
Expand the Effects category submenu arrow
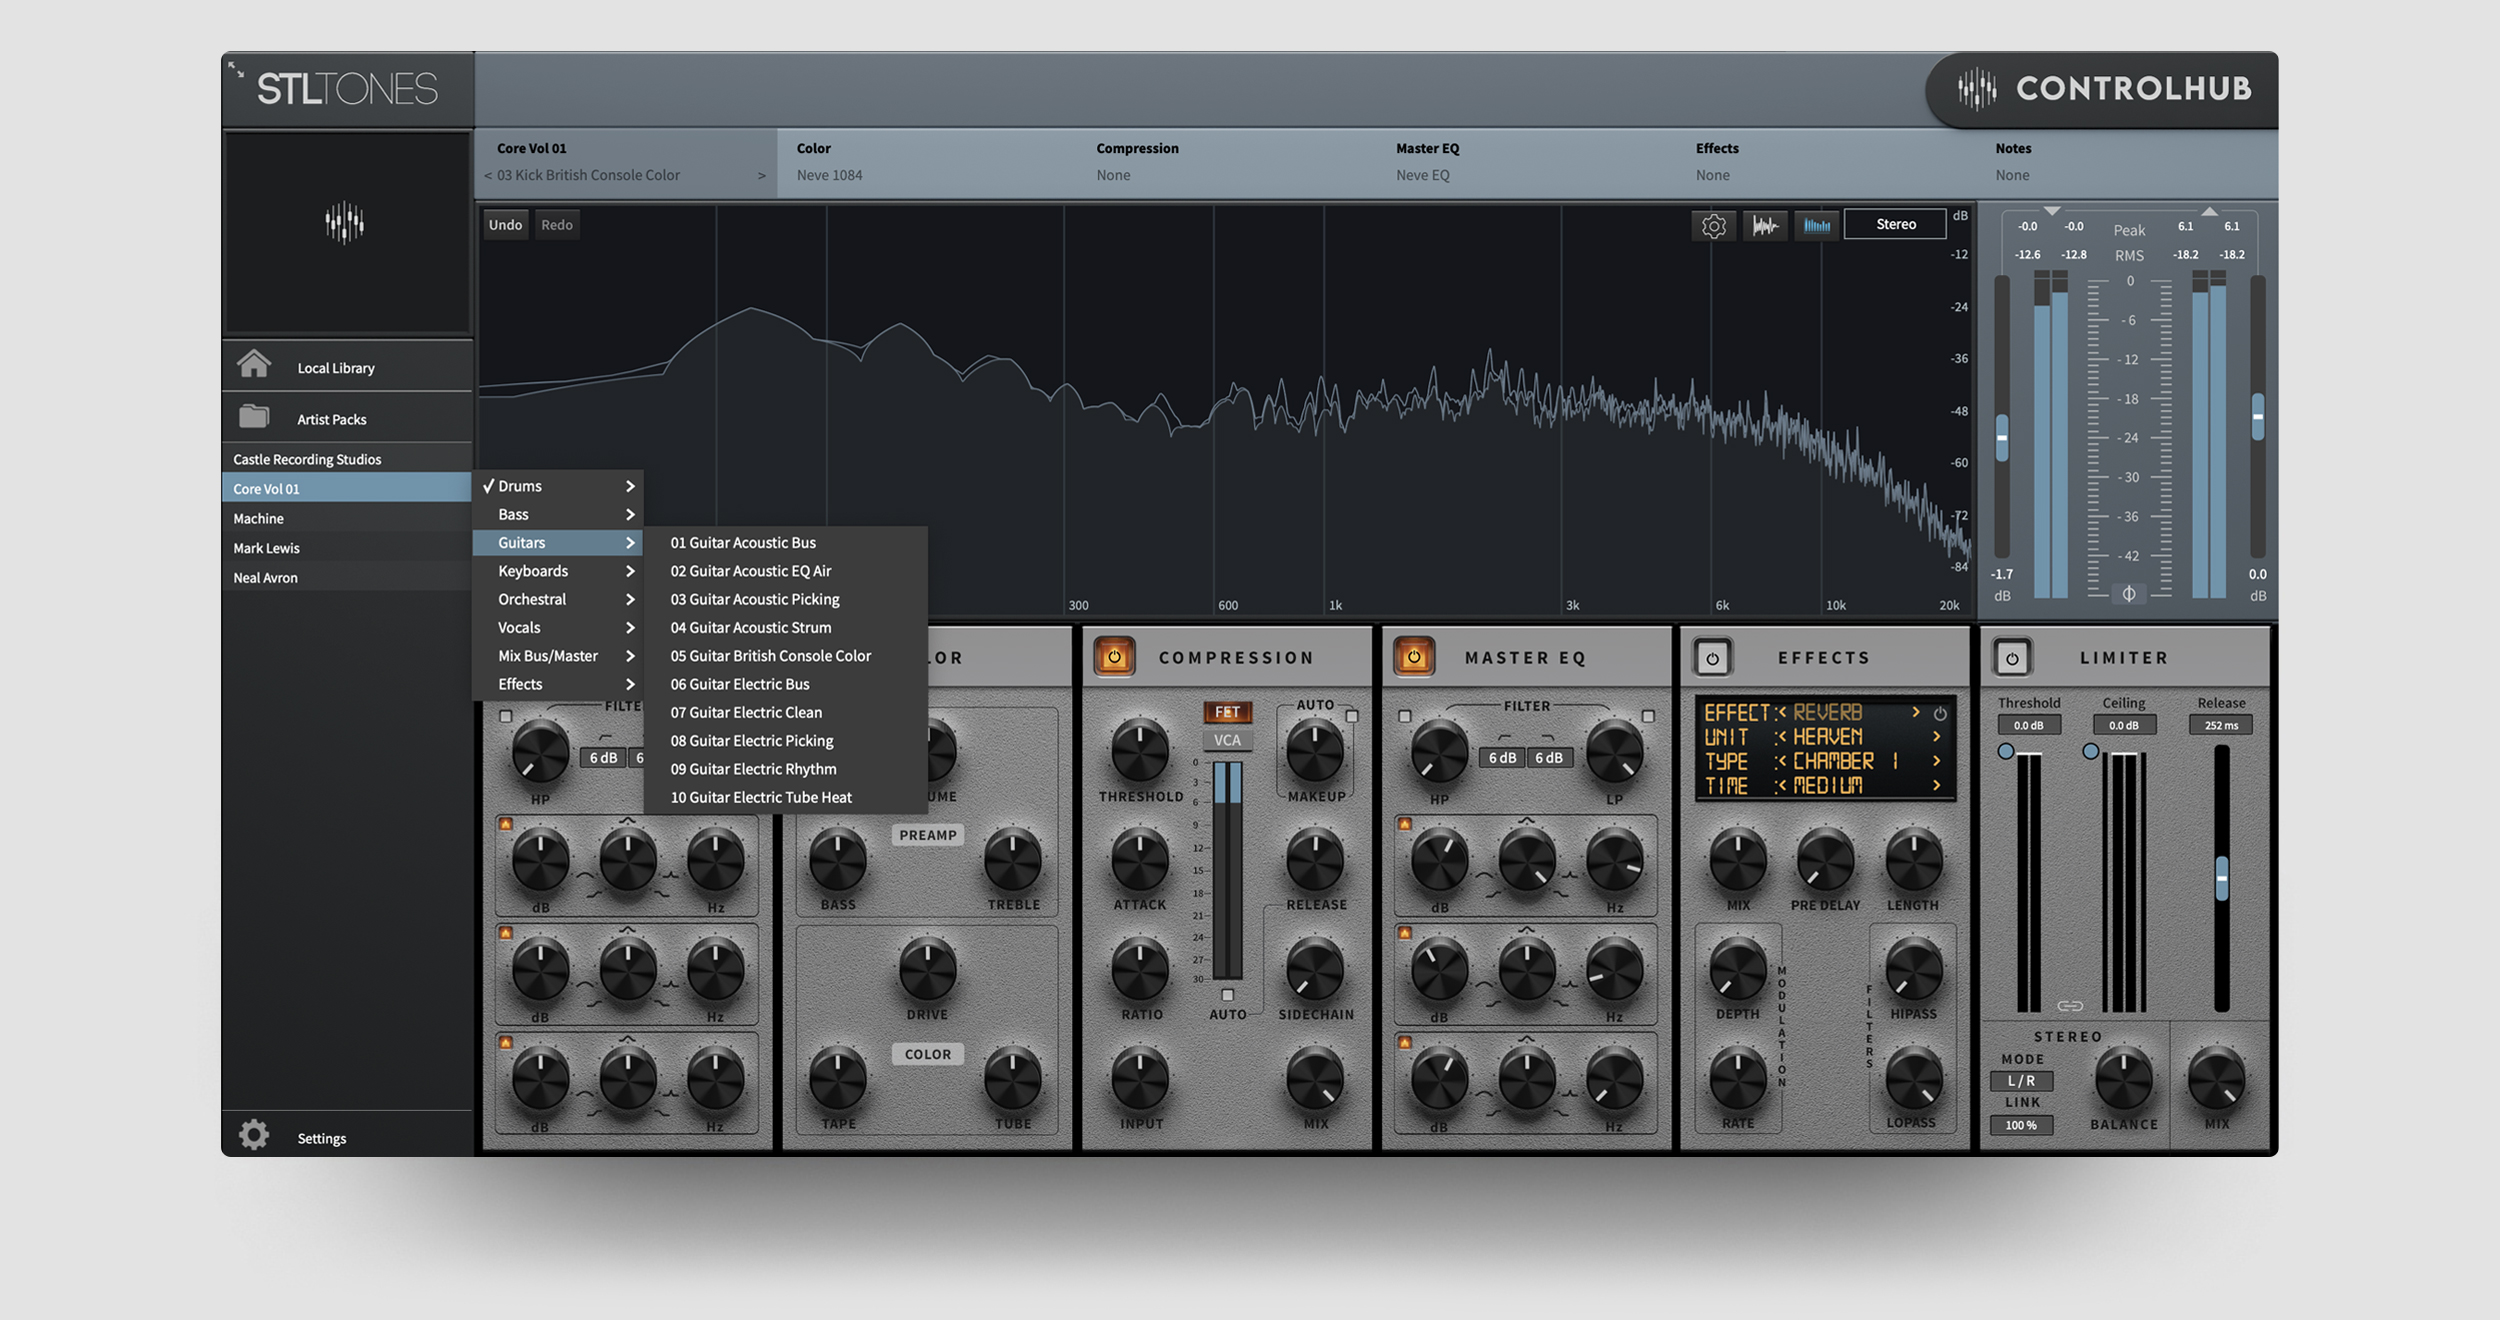point(630,684)
